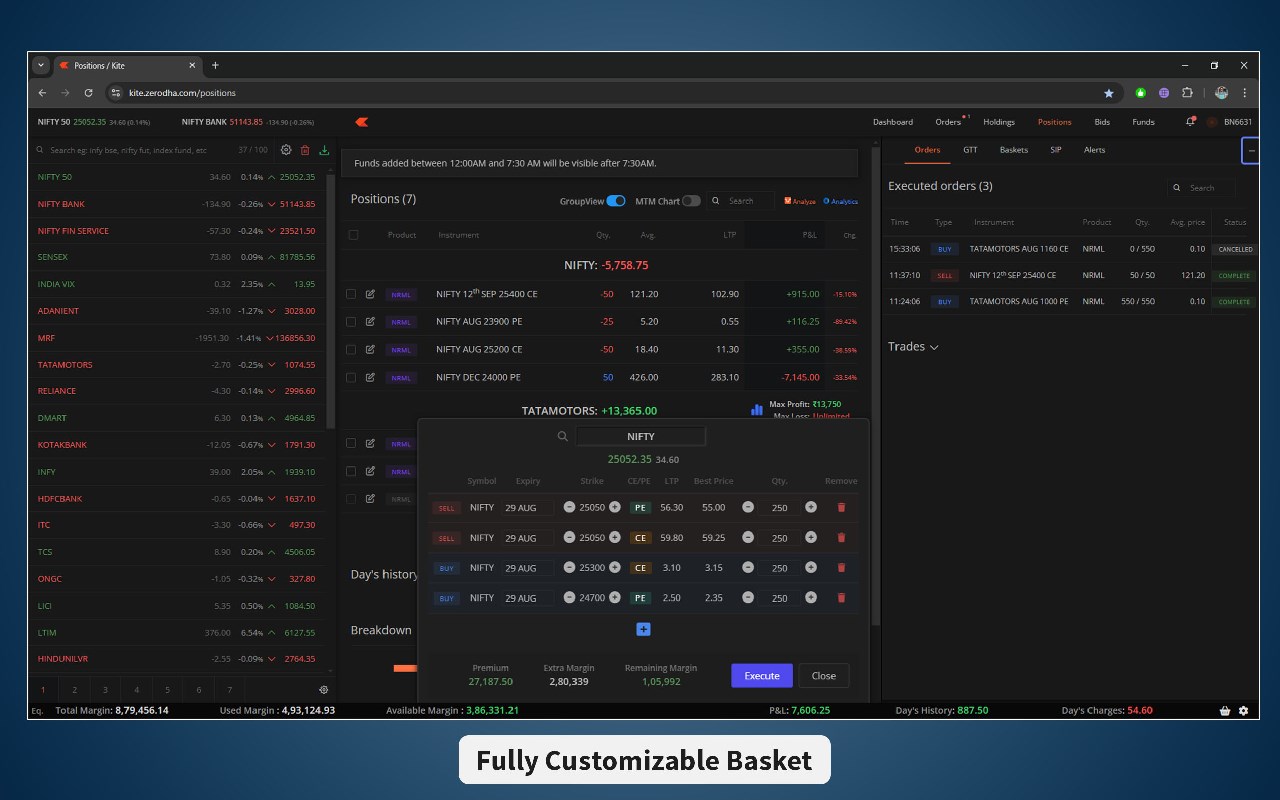
Task: Switch to the Baskets tab
Action: click(x=1014, y=150)
